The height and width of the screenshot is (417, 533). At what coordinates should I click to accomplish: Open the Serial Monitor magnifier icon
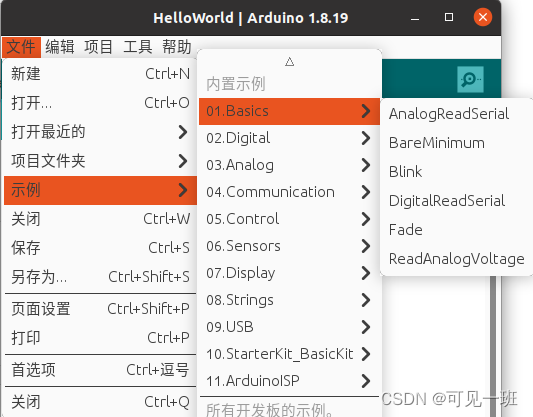click(470, 80)
